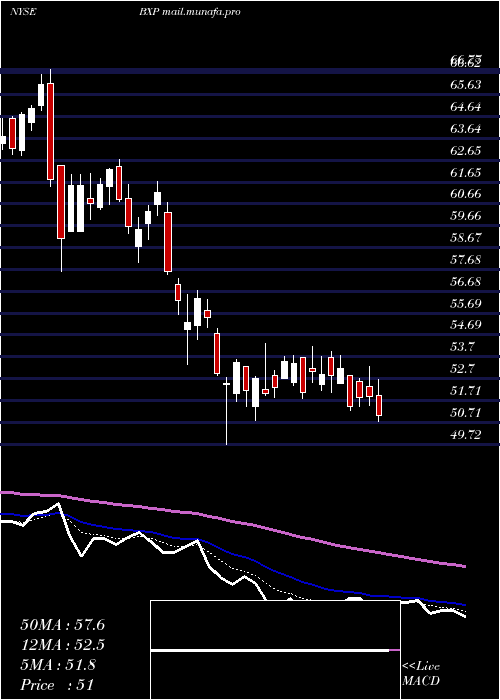500x700 pixels.
Task: Click the 12MA : 52.5 readout
Action: (x=62, y=645)
